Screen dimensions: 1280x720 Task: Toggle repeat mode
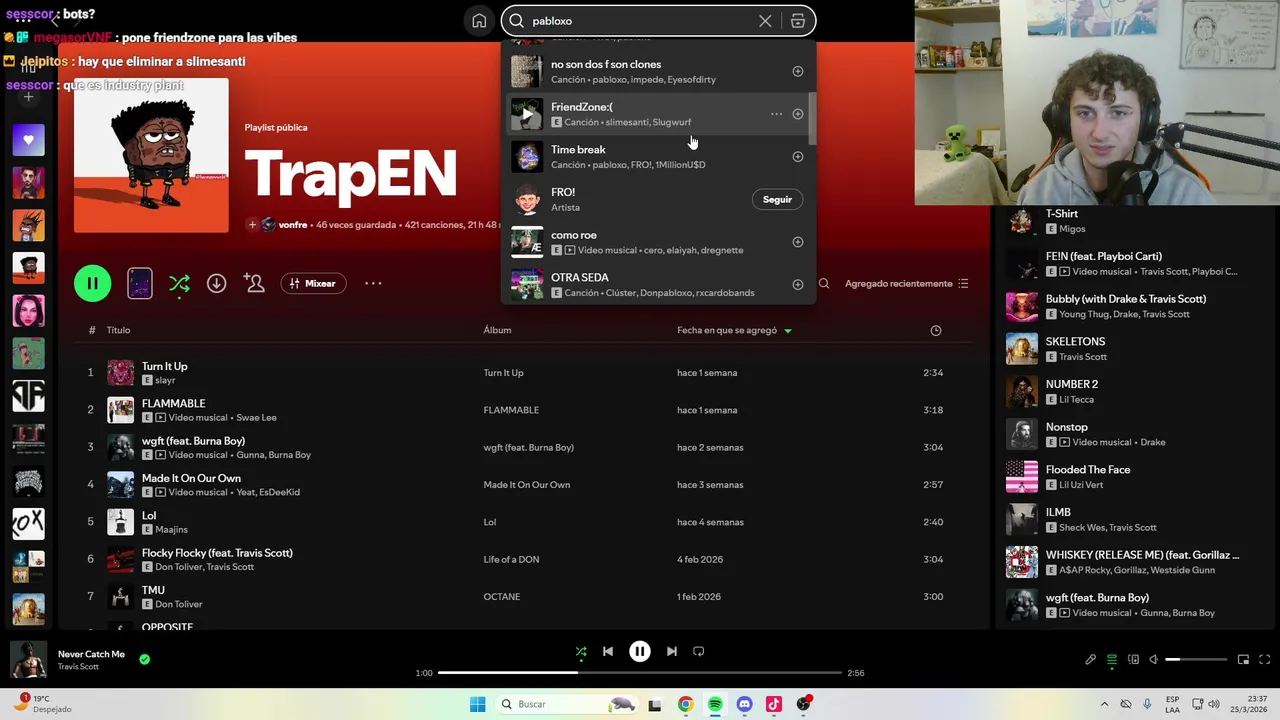[699, 652]
